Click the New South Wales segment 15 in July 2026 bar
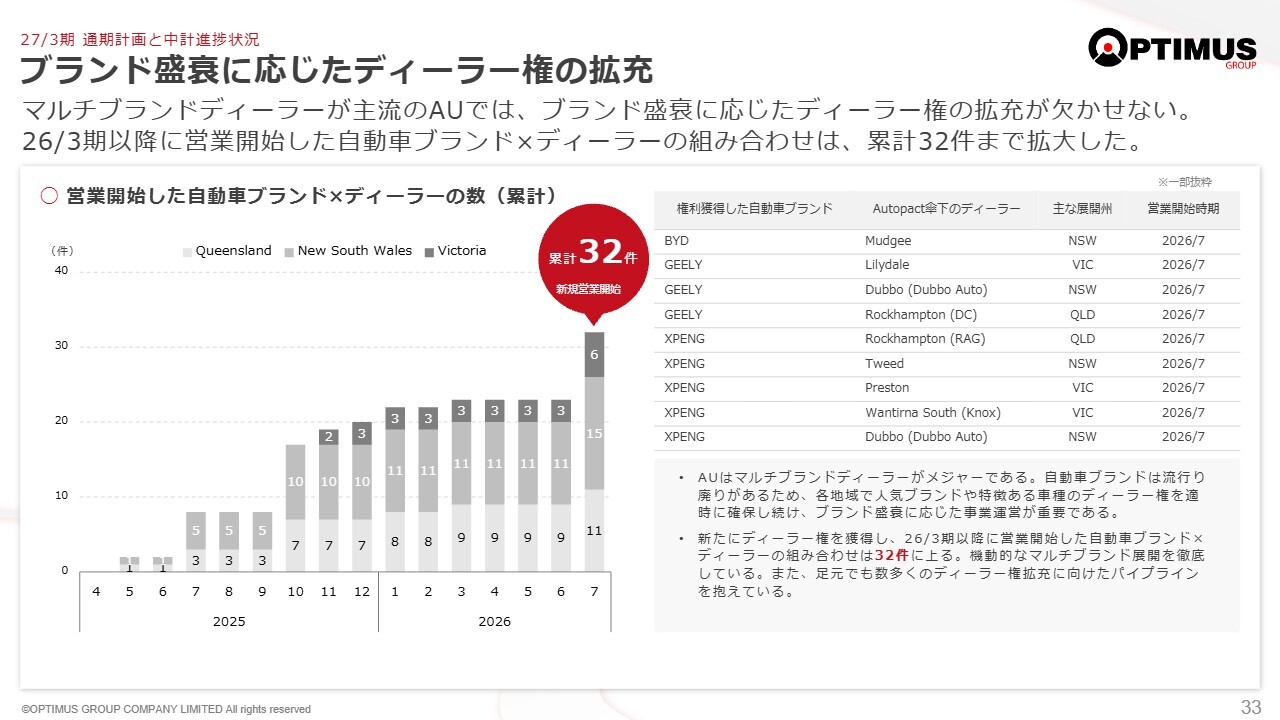Image resolution: width=1280 pixels, height=720 pixels. point(594,433)
